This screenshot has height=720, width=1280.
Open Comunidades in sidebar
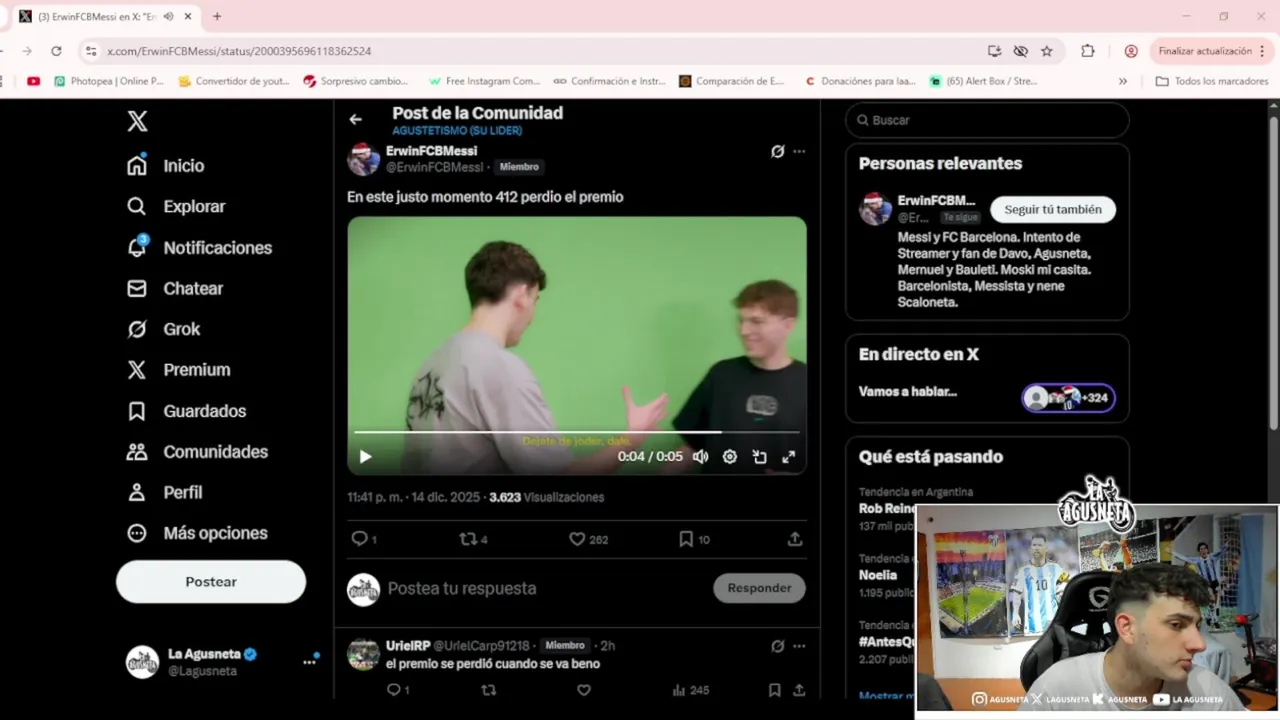(x=197, y=452)
